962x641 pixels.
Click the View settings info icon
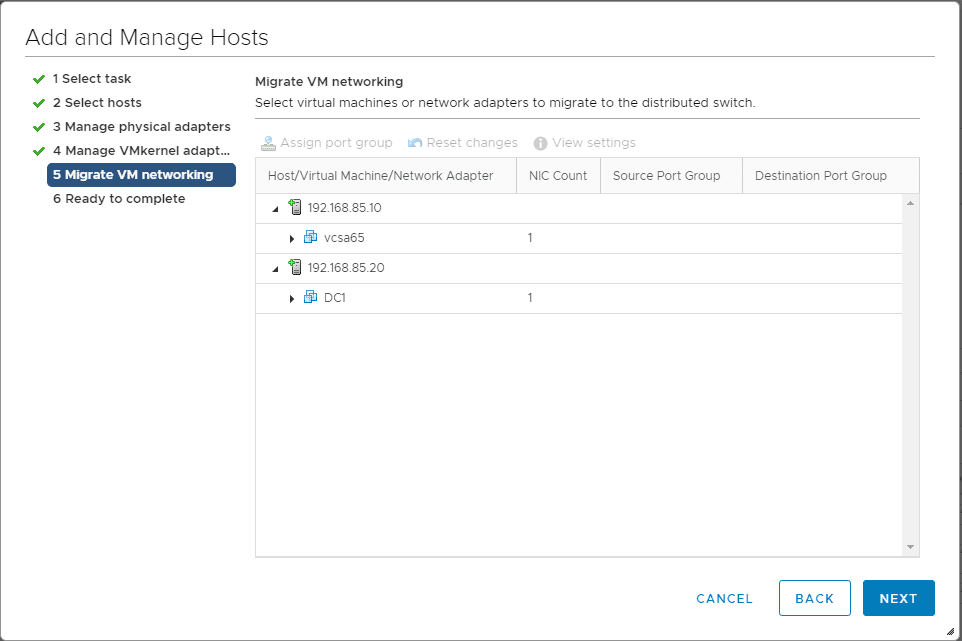(x=541, y=143)
